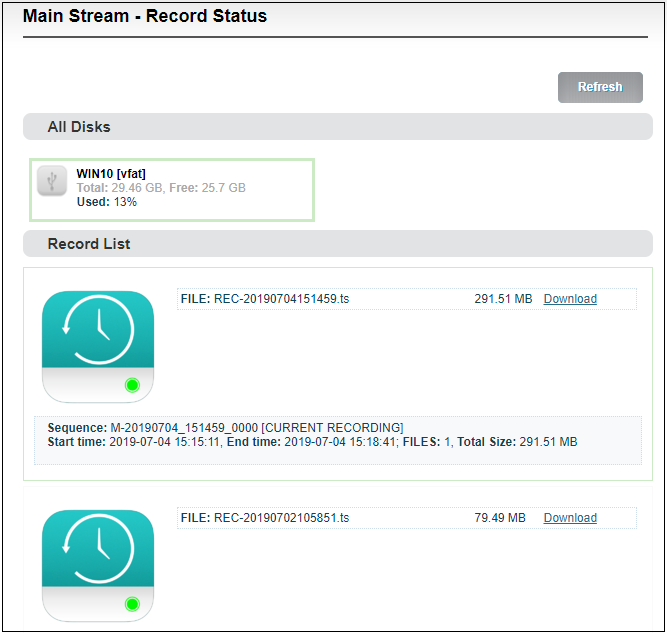Click the green status dot for REC-20190704151459.ts

point(132,385)
